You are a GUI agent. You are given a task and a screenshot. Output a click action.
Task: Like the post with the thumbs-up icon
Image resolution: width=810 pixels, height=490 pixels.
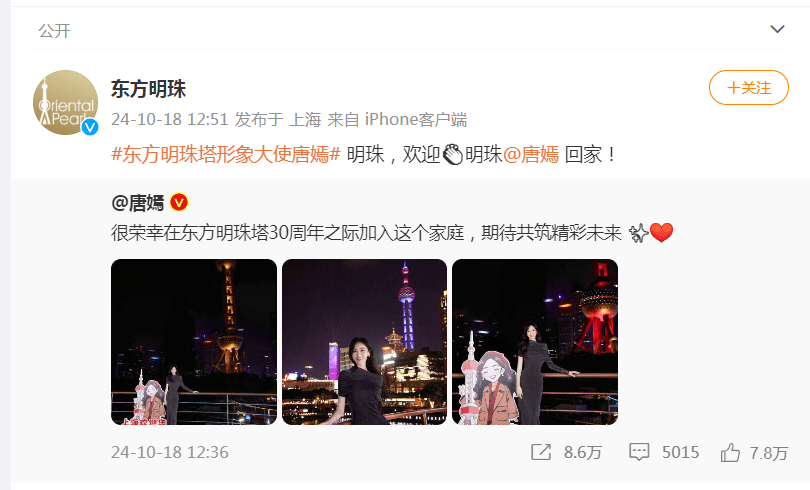(x=730, y=453)
